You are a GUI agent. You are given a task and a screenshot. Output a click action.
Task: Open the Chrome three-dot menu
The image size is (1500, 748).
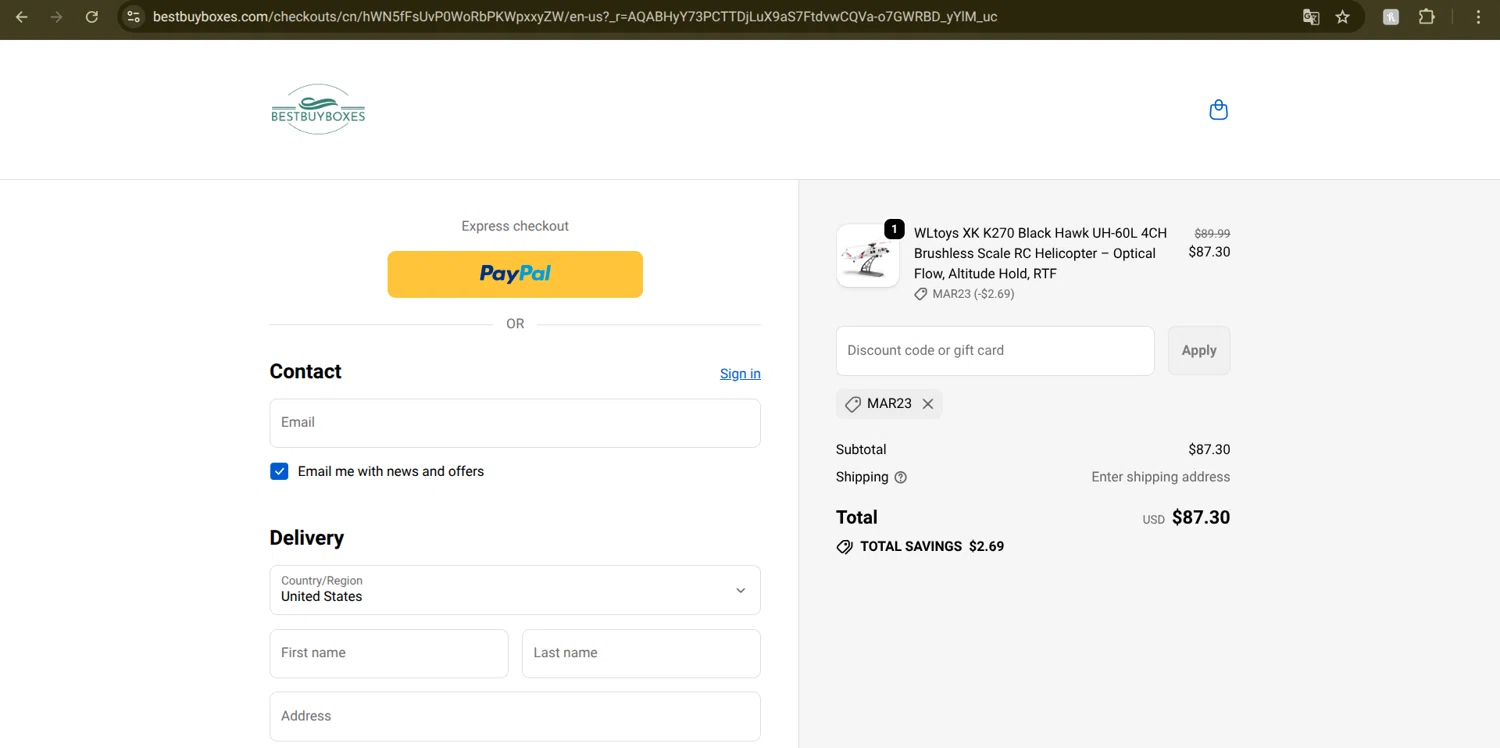click(x=1478, y=17)
